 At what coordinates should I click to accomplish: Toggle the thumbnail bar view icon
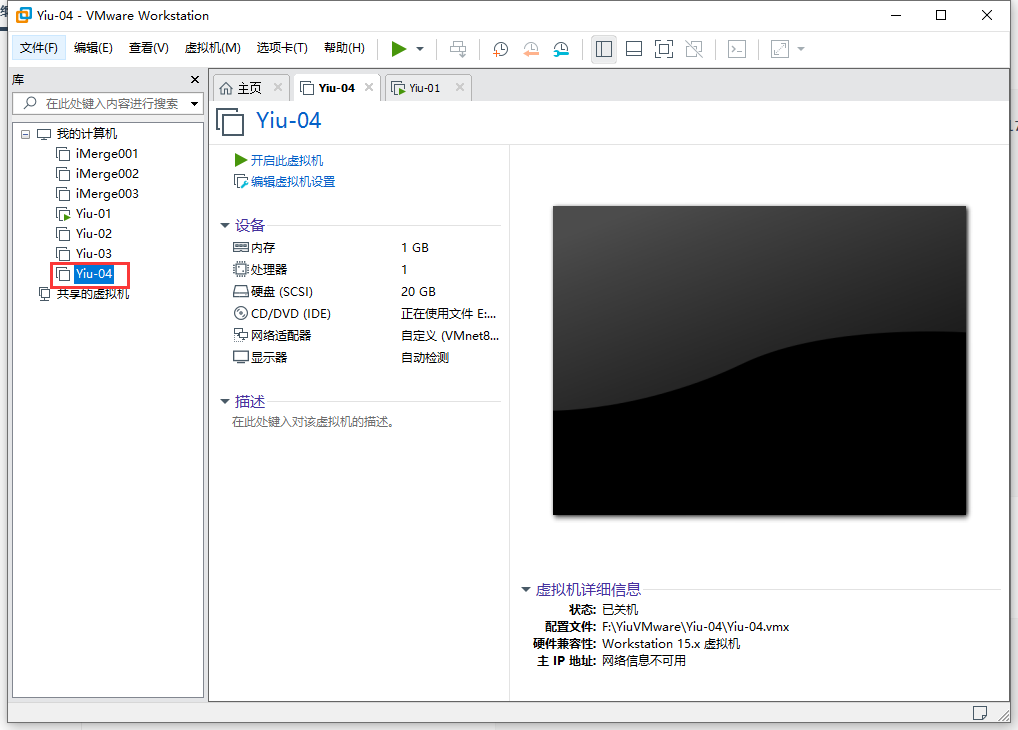coord(634,49)
